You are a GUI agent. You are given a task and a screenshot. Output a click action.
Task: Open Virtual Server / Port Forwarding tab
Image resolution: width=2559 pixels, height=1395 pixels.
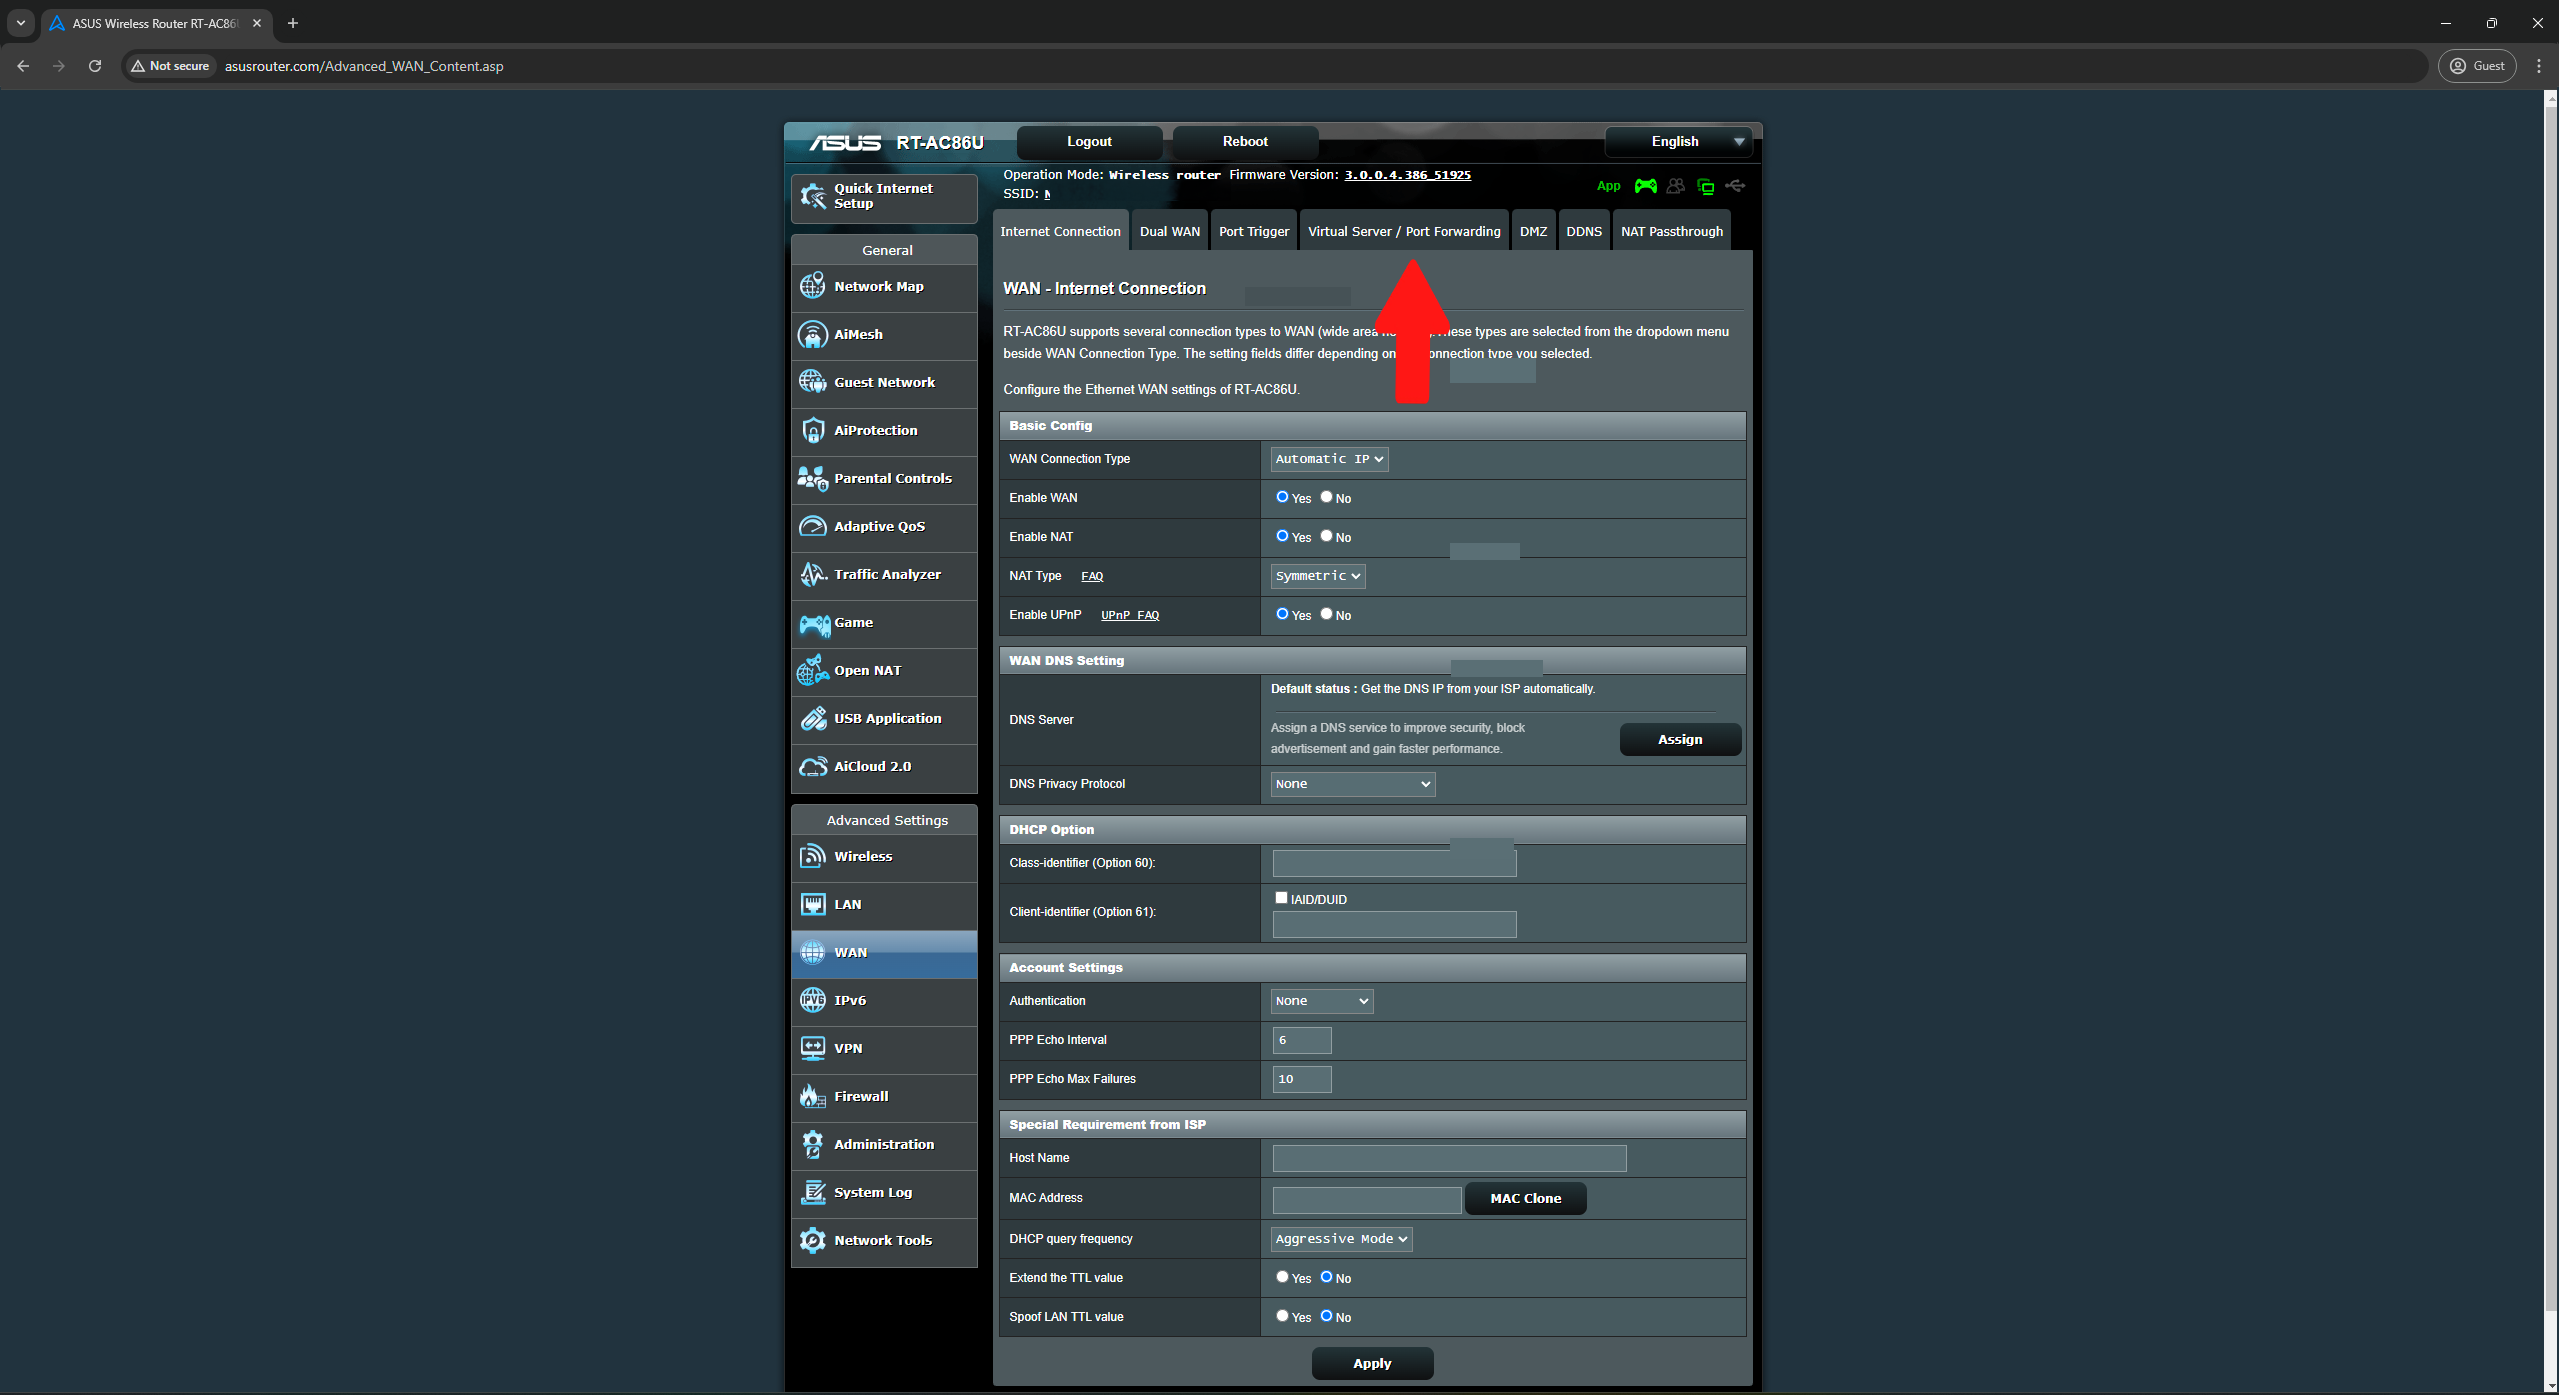pos(1404,231)
